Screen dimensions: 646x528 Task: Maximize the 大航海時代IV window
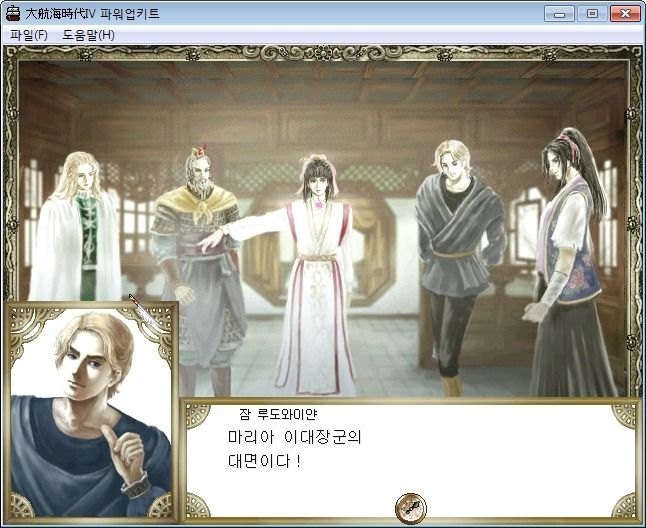coord(592,14)
